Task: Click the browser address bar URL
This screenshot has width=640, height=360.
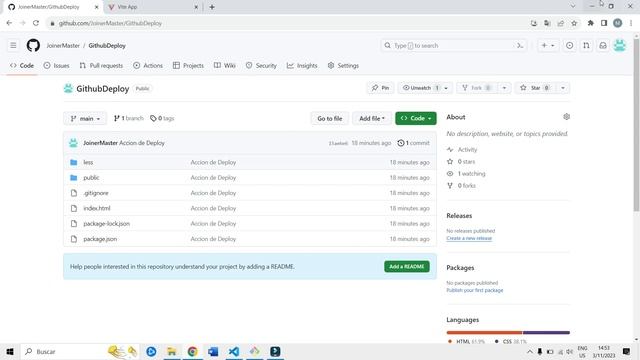Action: click(110, 23)
